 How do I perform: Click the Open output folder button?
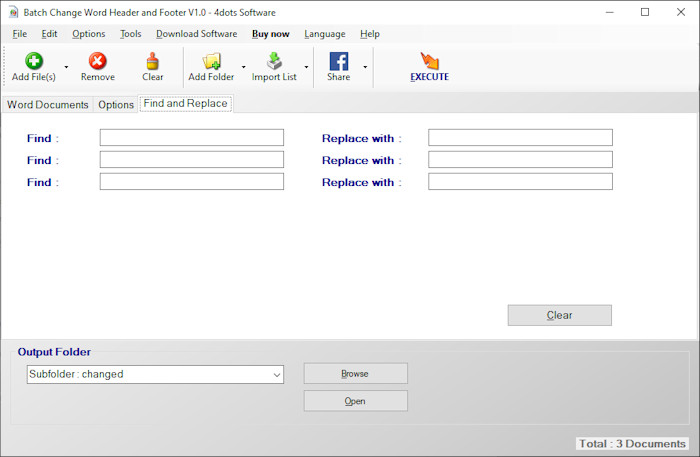click(355, 401)
